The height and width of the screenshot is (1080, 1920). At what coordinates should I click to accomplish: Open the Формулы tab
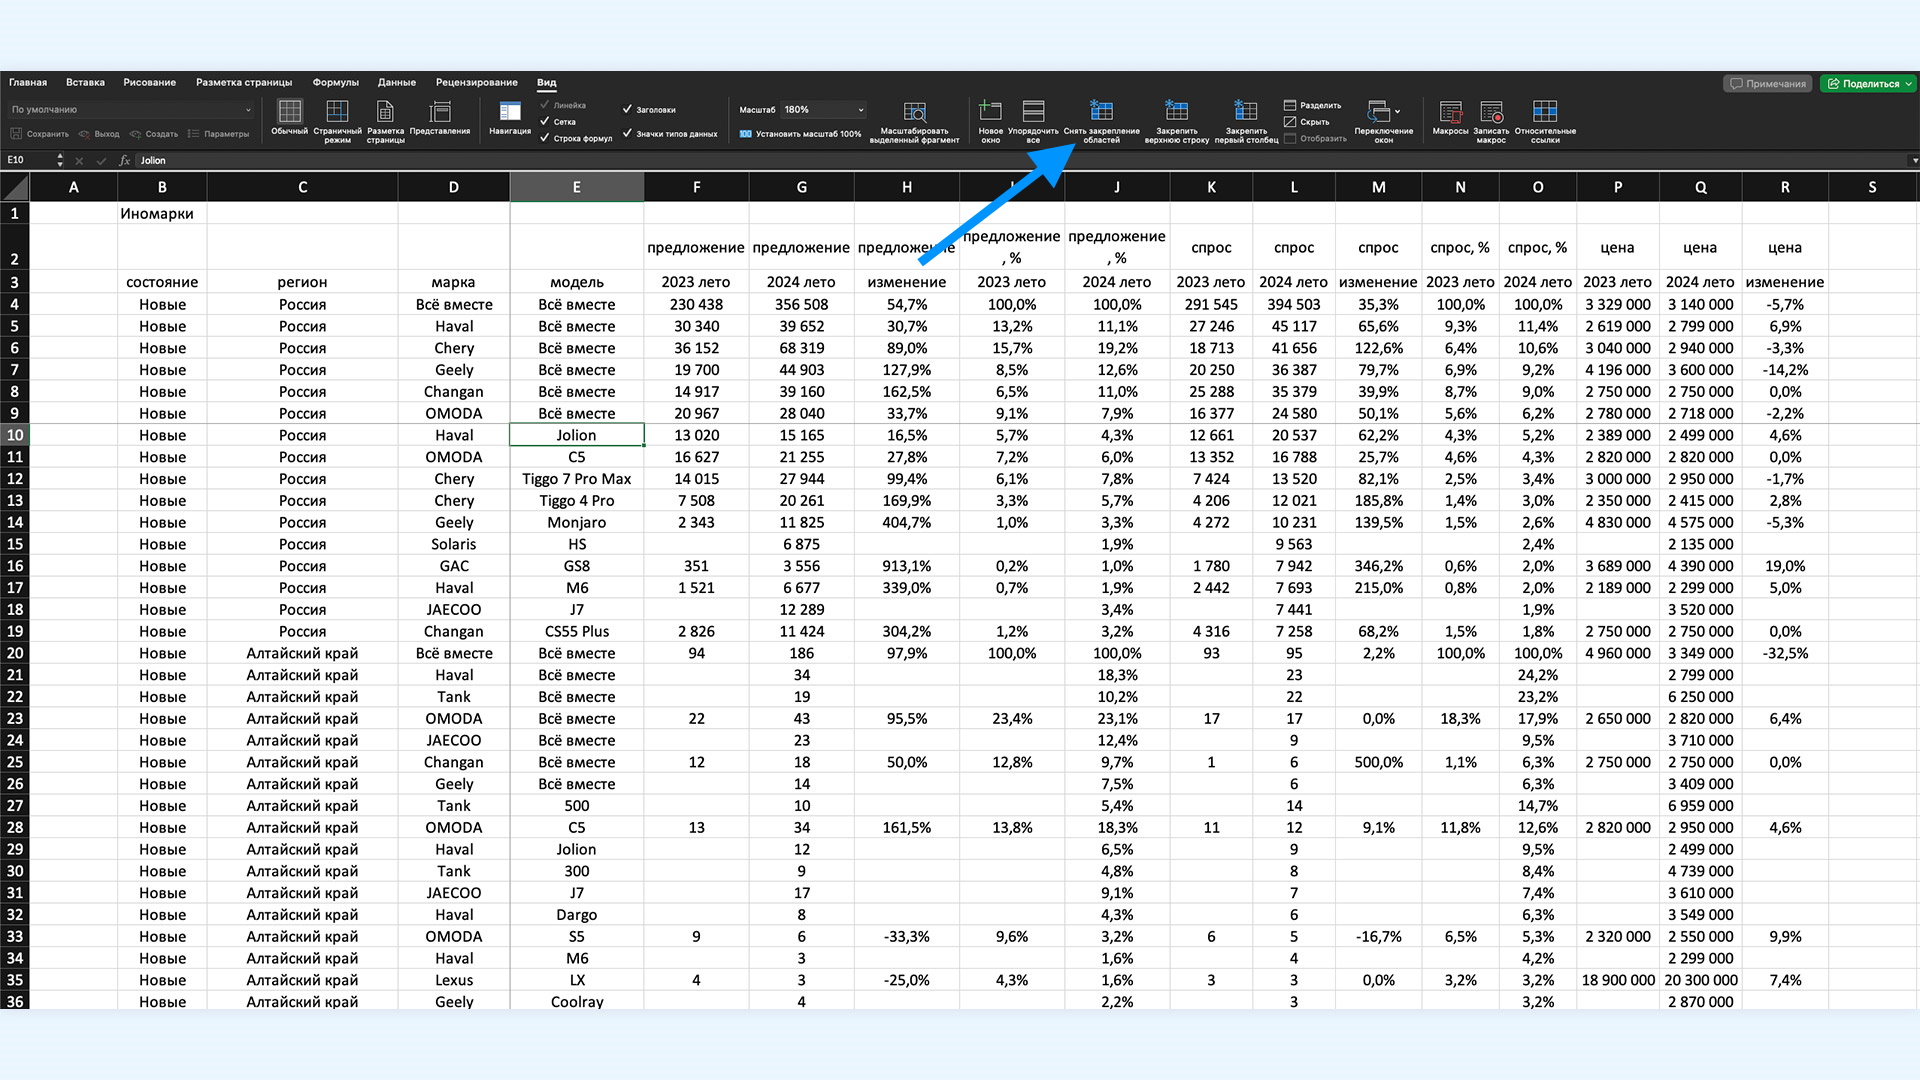335,83
